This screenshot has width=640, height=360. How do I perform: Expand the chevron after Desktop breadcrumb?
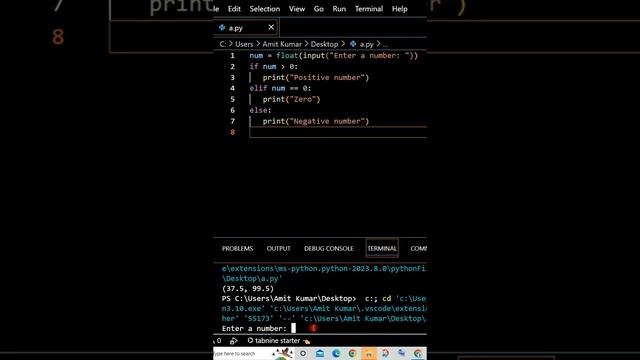point(343,44)
